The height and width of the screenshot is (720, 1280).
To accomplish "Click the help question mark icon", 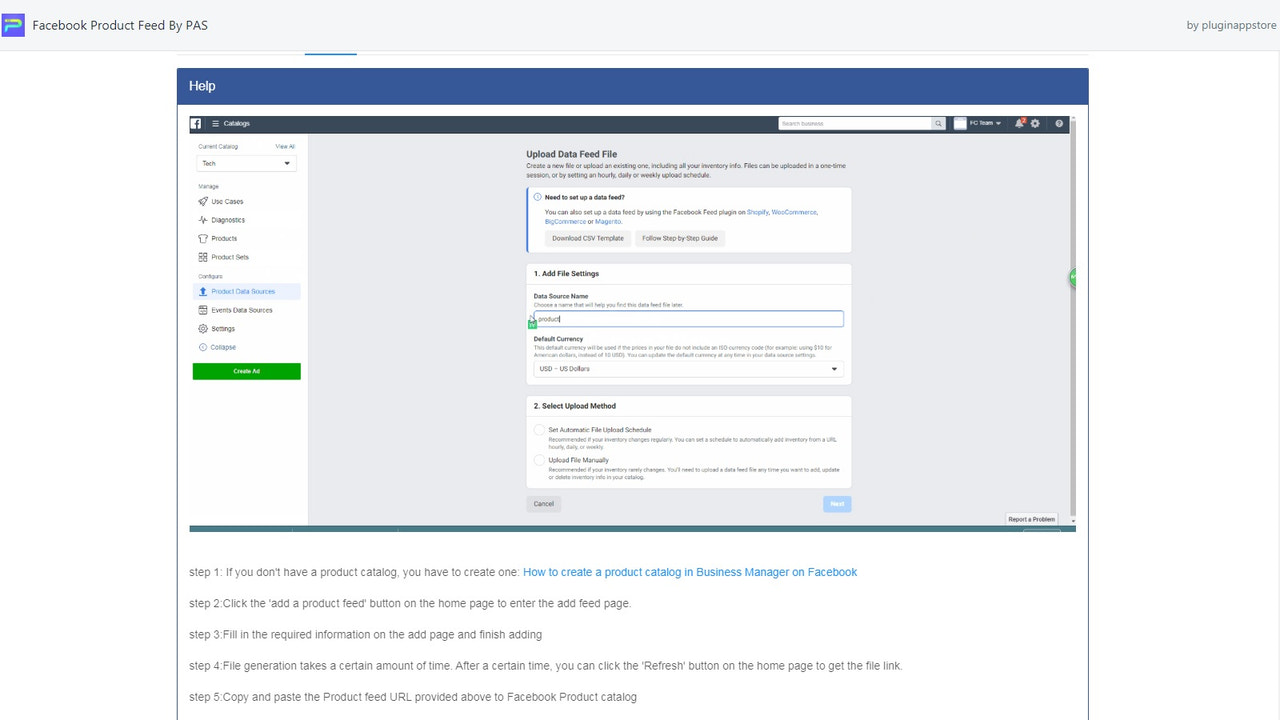I will pyautogui.click(x=1059, y=123).
